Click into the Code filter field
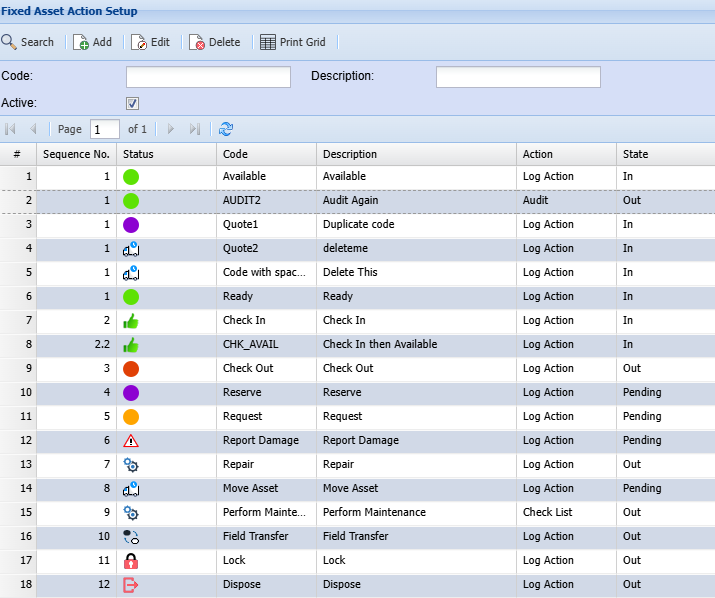Screen dimensions: 715x598 pyautogui.click(x=208, y=77)
